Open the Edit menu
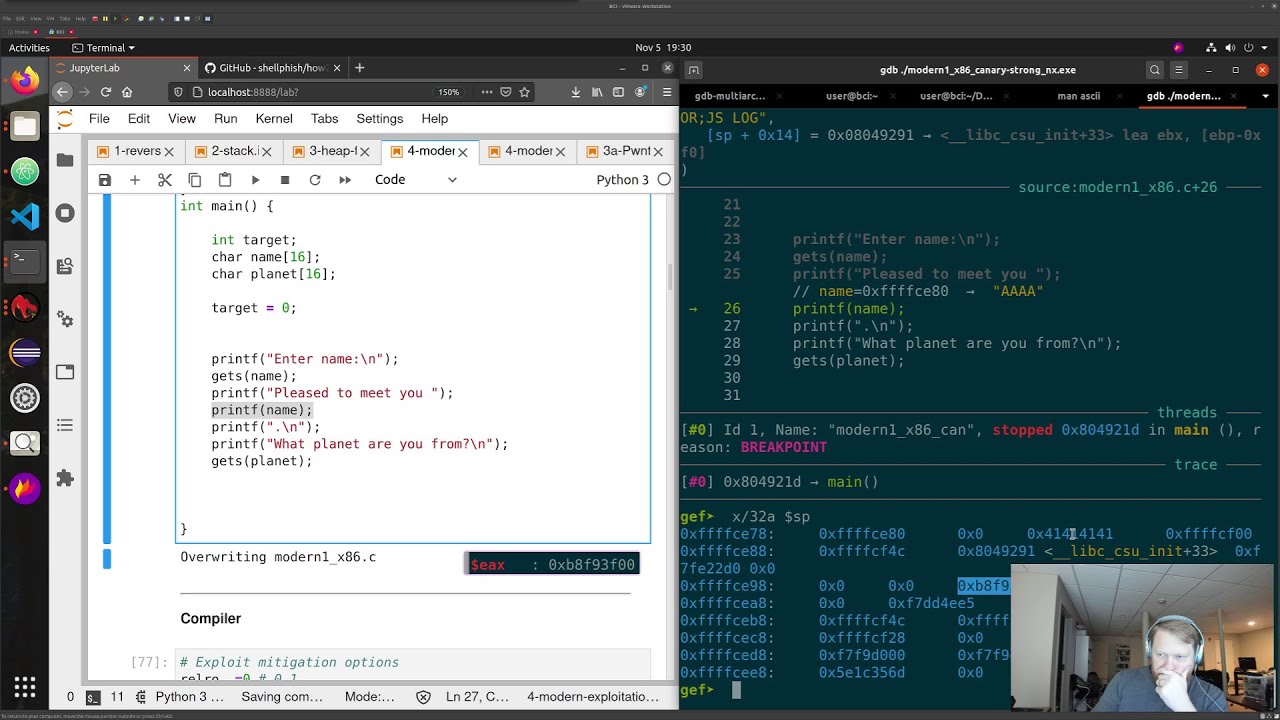Screen dimensions: 1280x720 click(139, 119)
